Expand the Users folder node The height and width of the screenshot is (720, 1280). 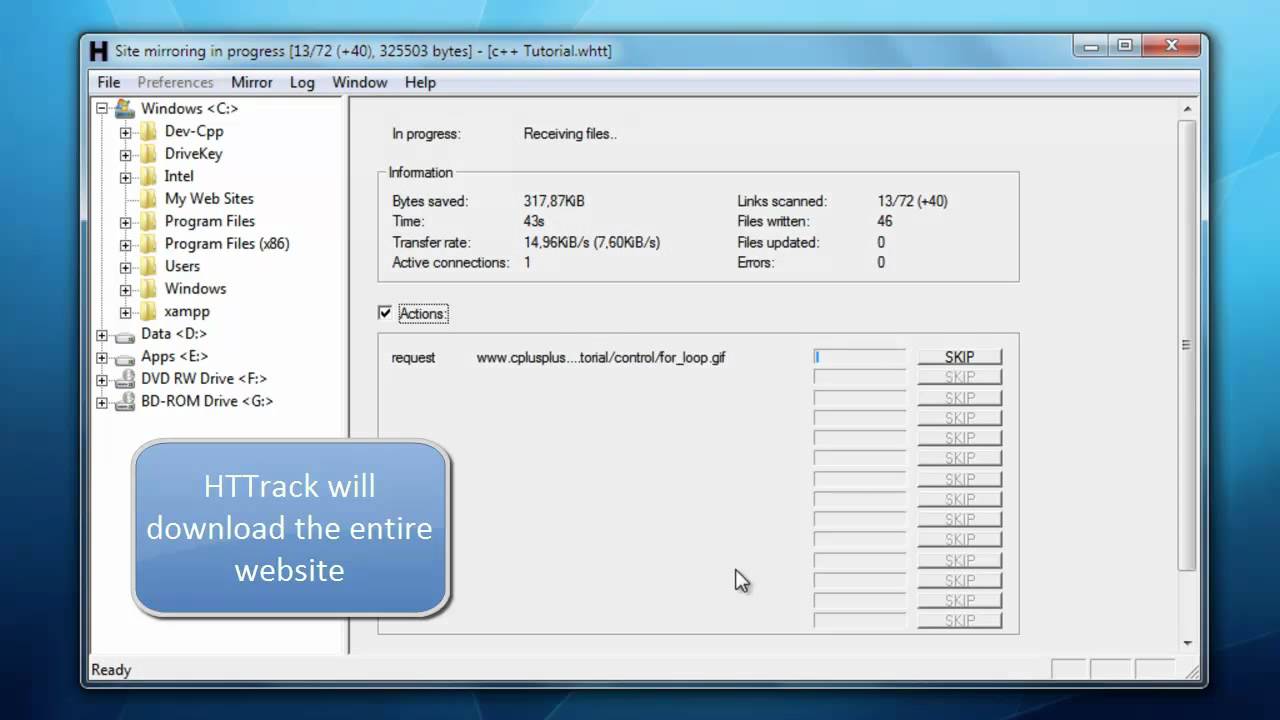click(125, 267)
